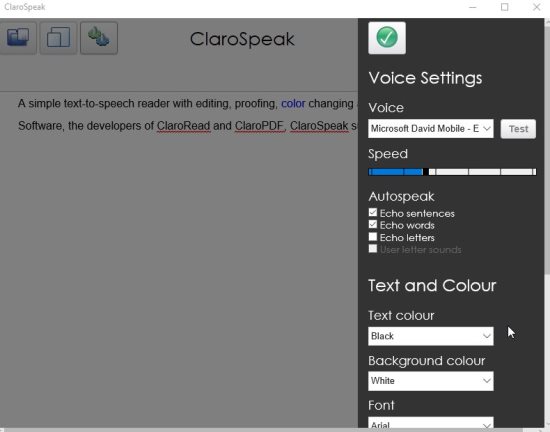Click the disabled User letter sounds checkbox
550x432 pixels.
pos(373,249)
